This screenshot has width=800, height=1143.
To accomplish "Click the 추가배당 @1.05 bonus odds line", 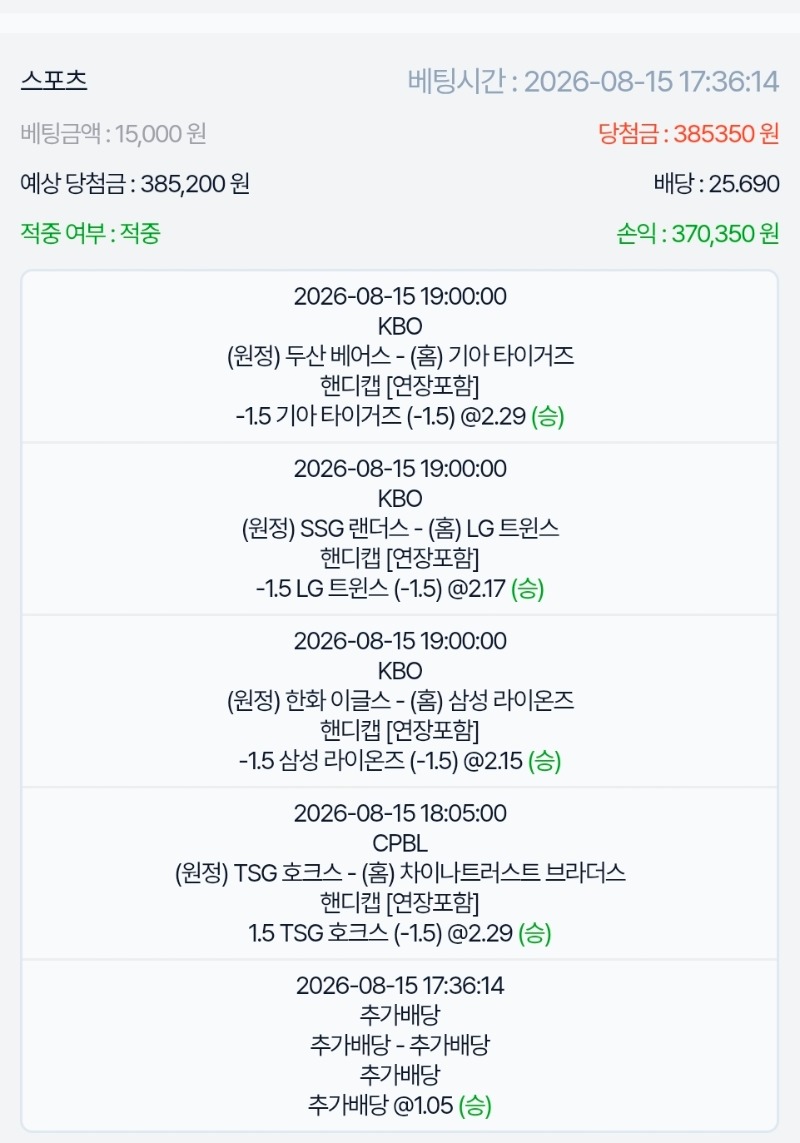I will (x=400, y=1105).
